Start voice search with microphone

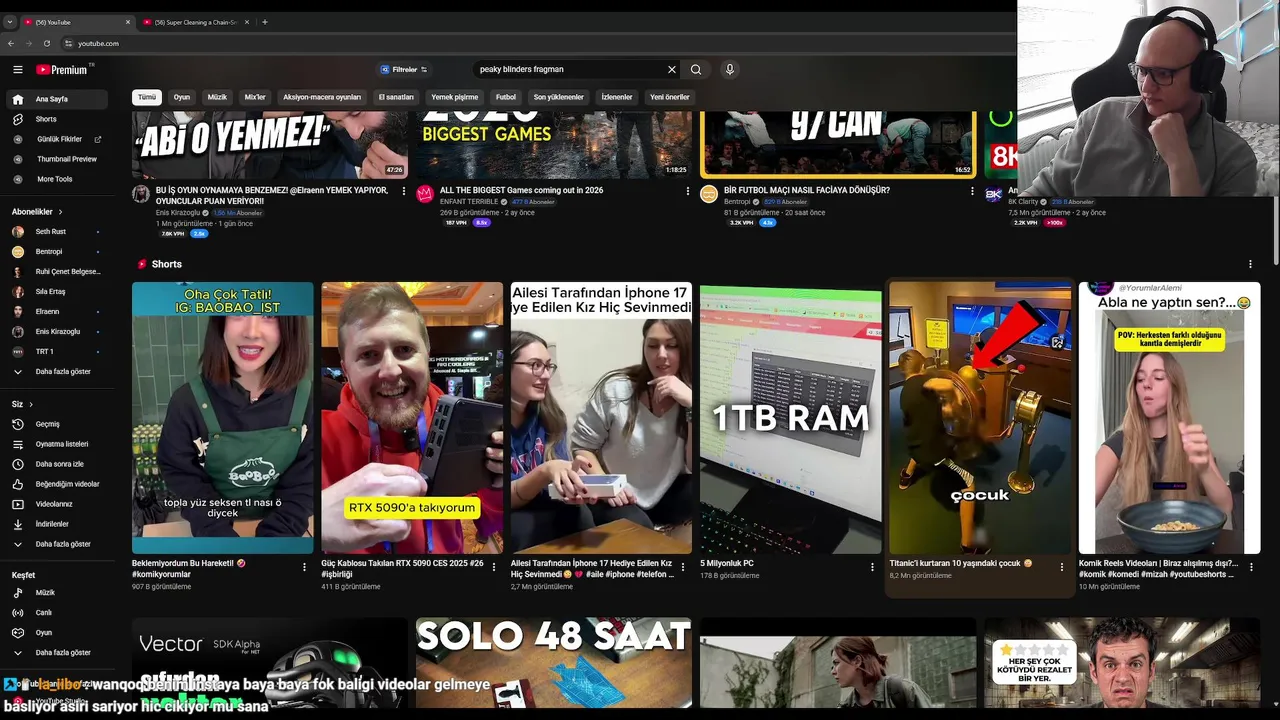tap(730, 69)
